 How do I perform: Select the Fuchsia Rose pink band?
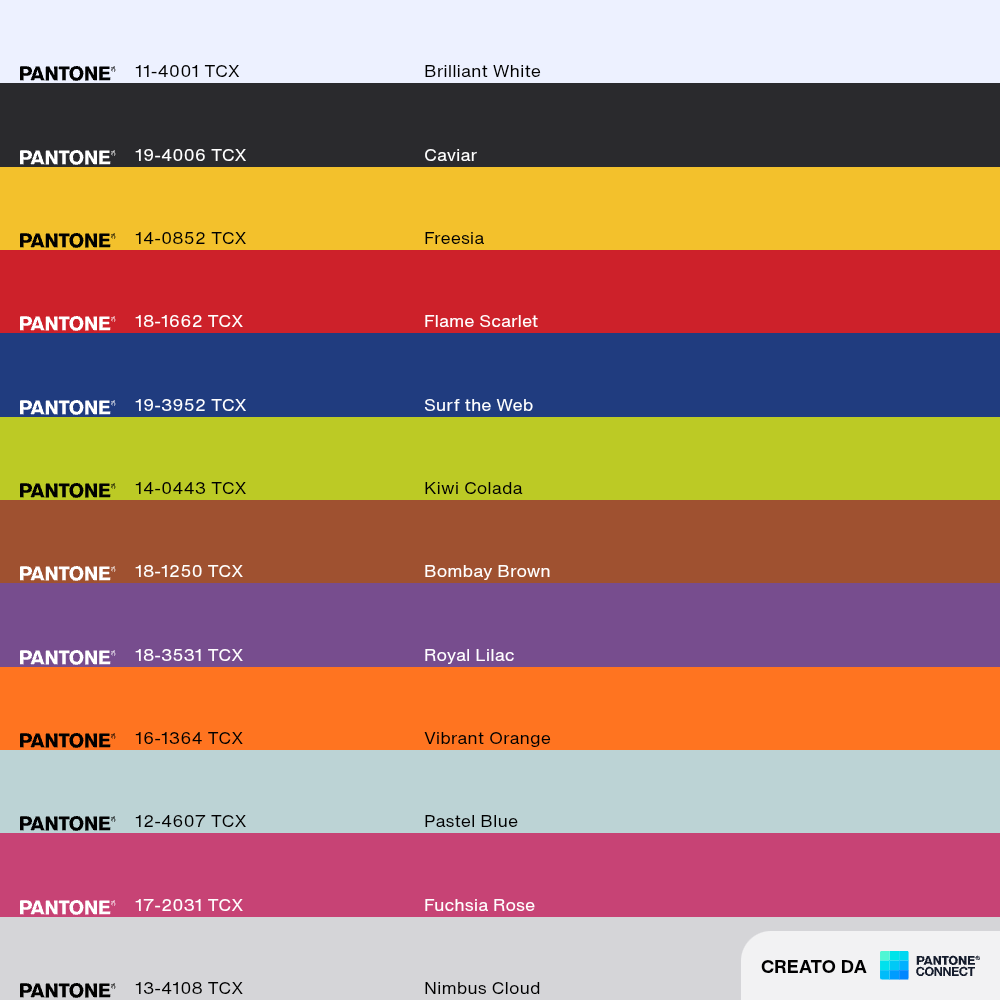[x=500, y=875]
